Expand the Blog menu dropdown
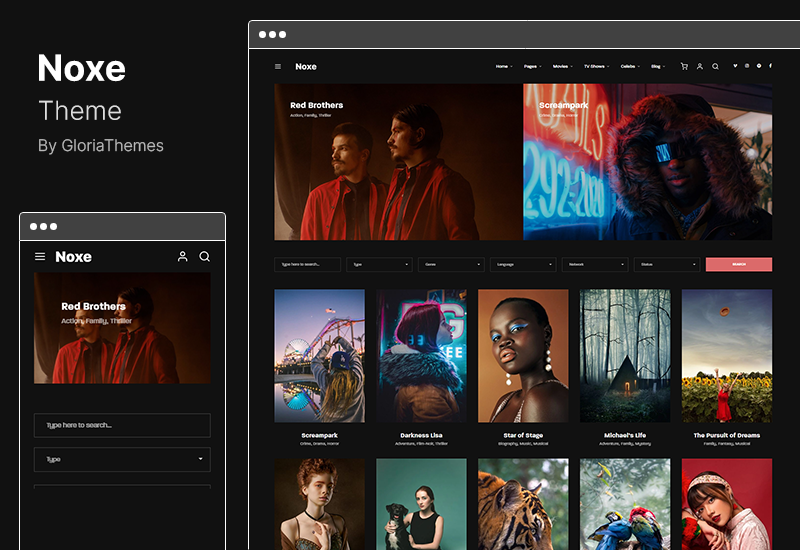The height and width of the screenshot is (550, 800). (658, 66)
